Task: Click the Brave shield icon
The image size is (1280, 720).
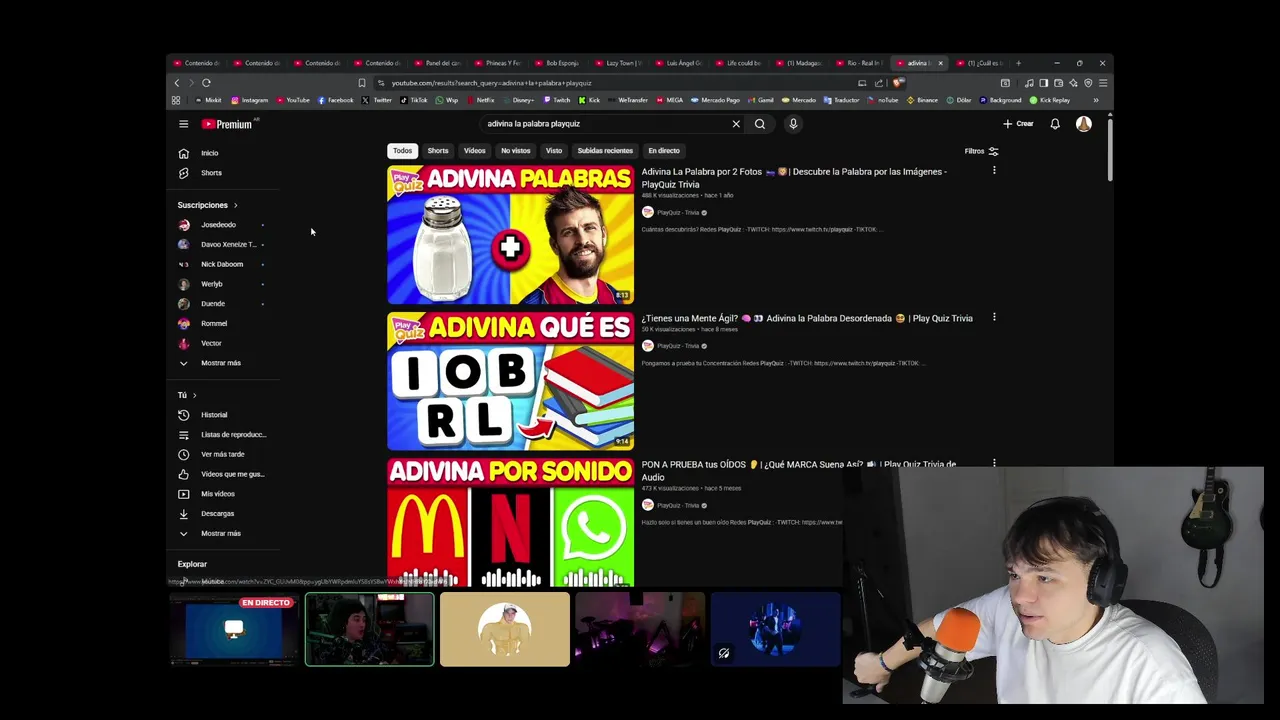Action: pyautogui.click(x=898, y=83)
